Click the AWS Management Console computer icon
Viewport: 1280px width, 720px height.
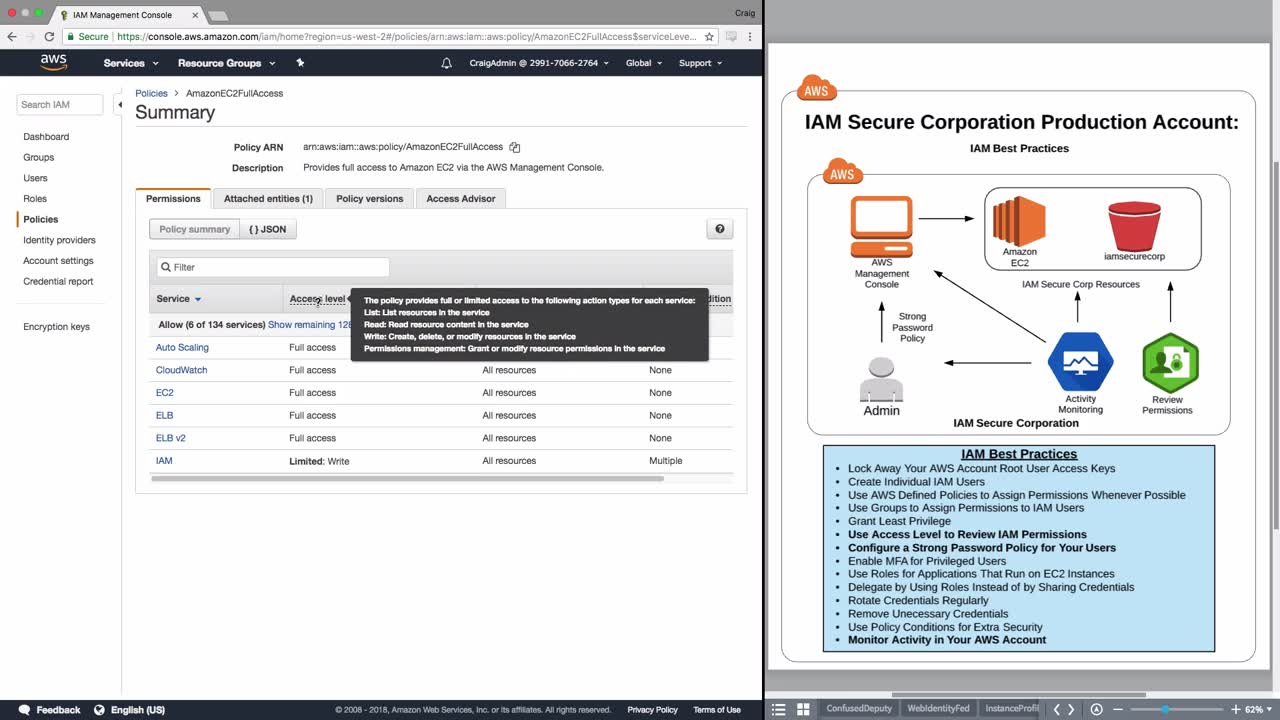click(881, 227)
